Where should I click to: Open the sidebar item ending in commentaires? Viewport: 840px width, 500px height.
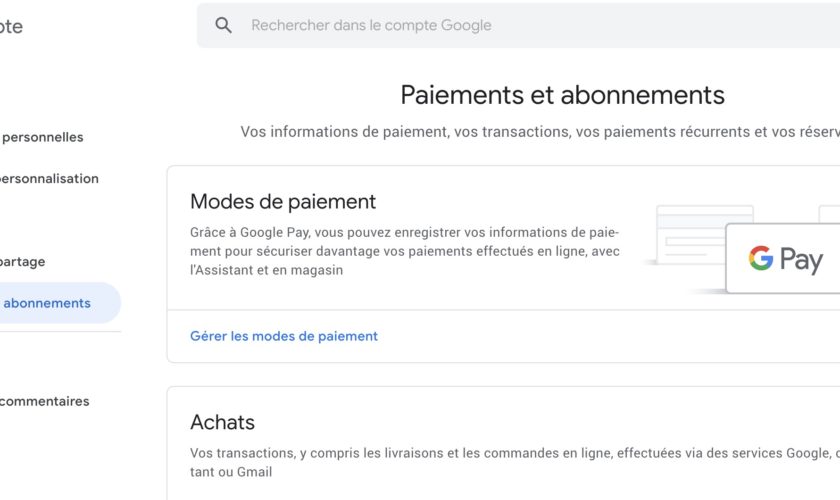[x=44, y=402]
